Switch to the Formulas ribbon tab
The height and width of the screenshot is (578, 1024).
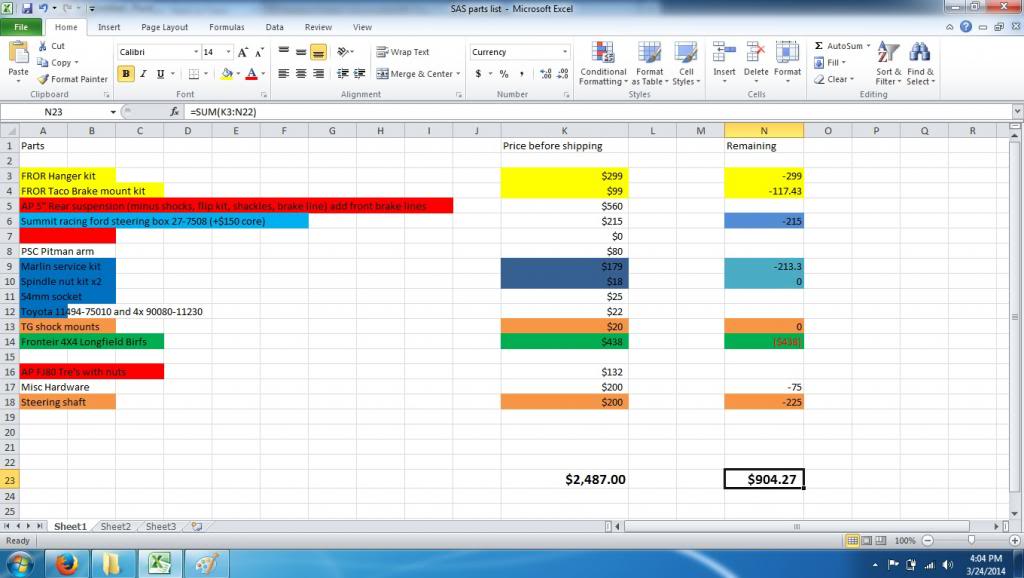(227, 27)
